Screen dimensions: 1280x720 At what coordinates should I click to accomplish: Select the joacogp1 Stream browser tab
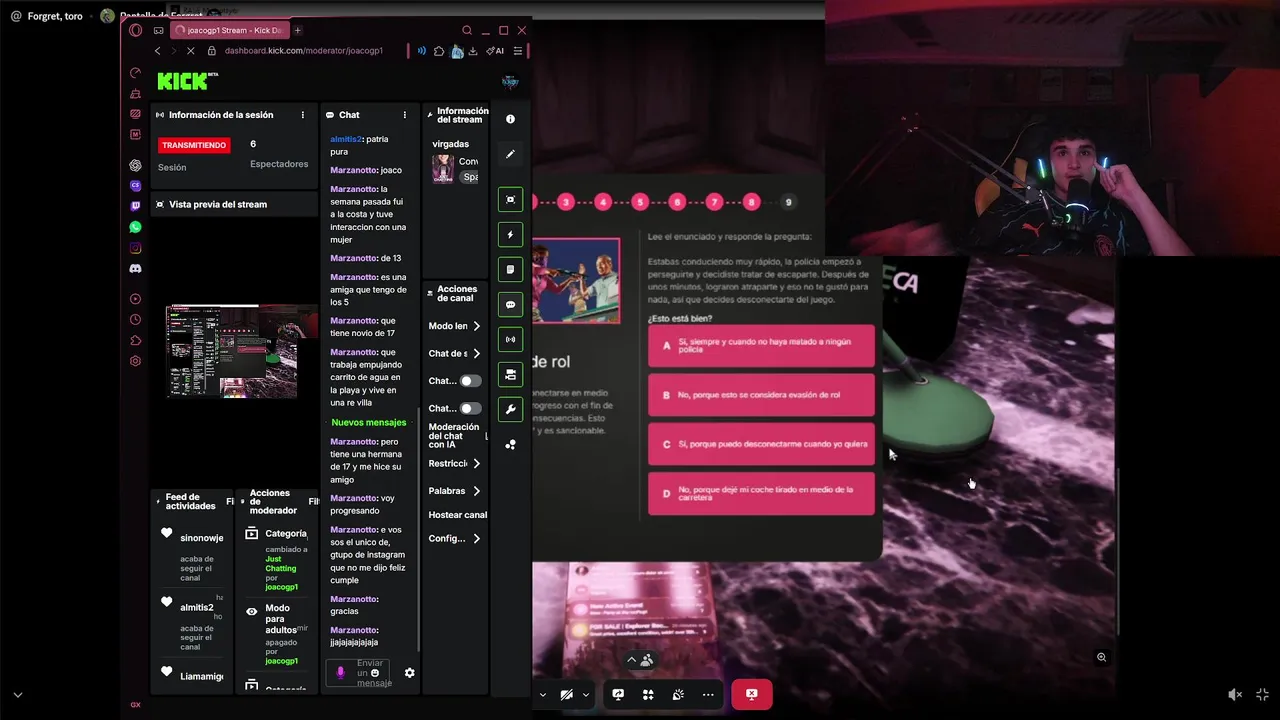[229, 30]
